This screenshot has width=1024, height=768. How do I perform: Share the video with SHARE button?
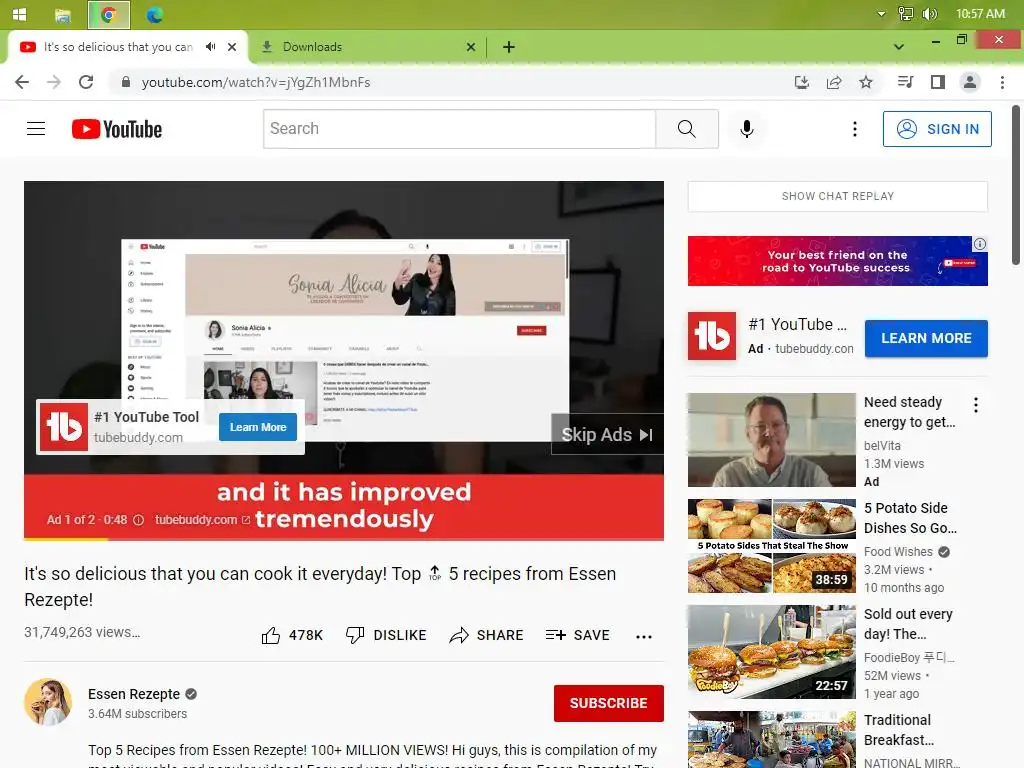click(487, 635)
